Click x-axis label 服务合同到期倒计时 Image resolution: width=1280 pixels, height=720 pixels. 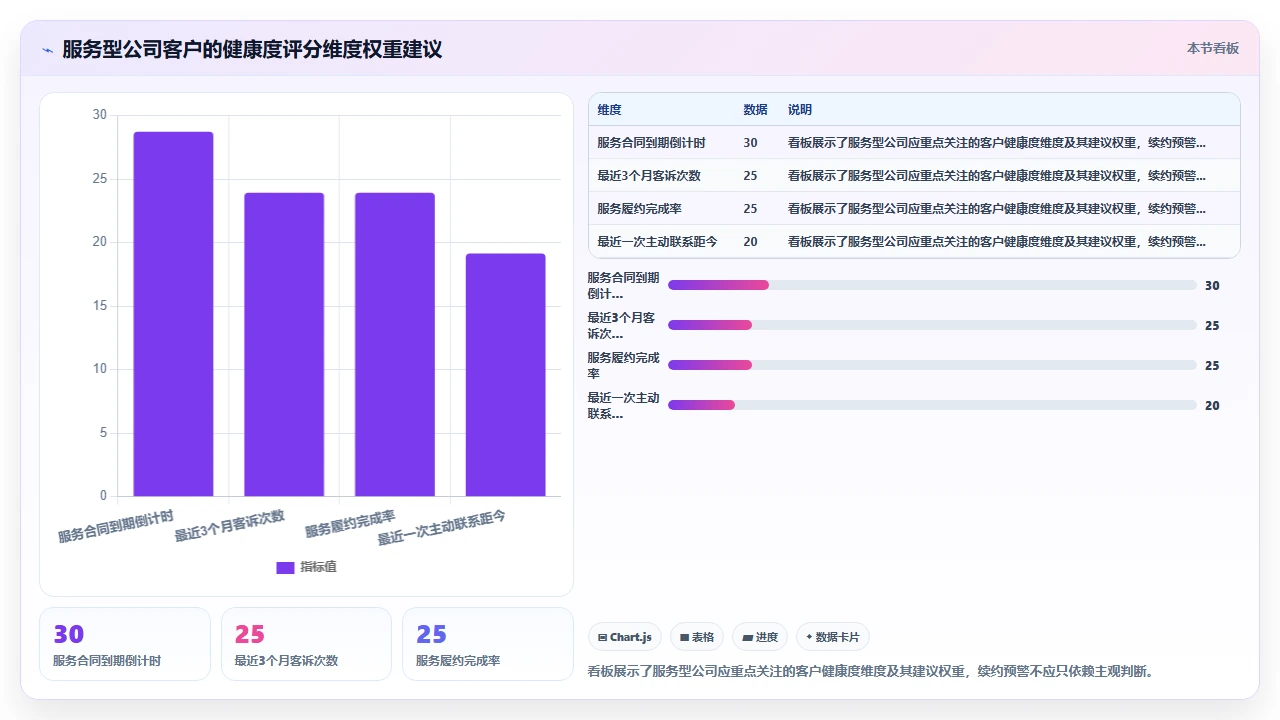click(x=116, y=526)
